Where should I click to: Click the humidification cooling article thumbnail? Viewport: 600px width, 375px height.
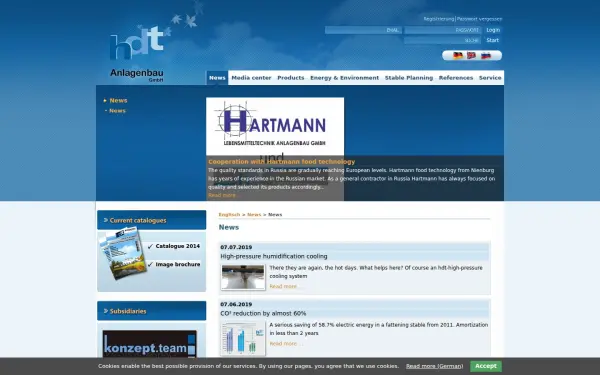[x=243, y=277]
